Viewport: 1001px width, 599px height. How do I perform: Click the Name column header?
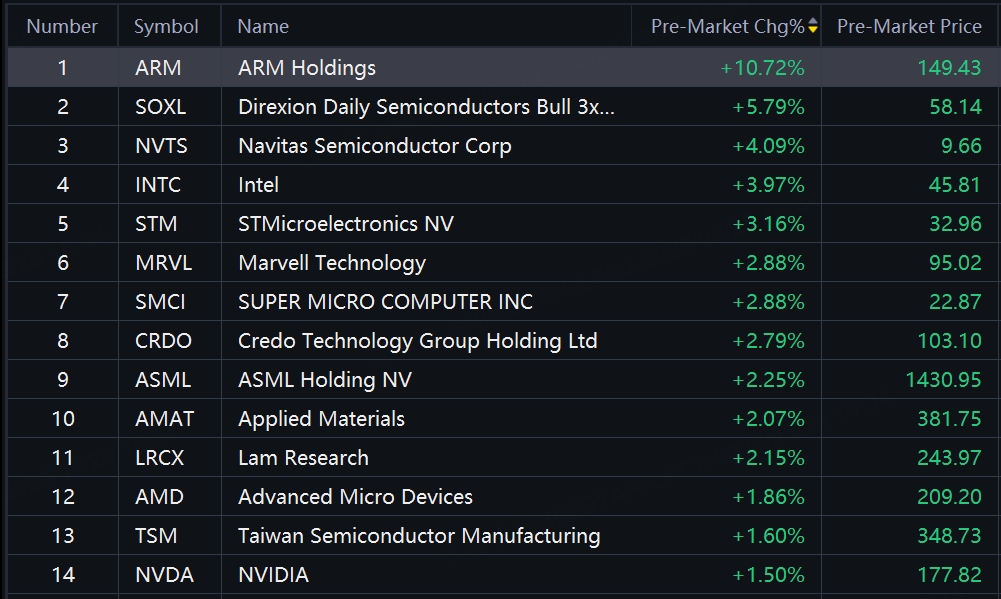click(x=263, y=27)
